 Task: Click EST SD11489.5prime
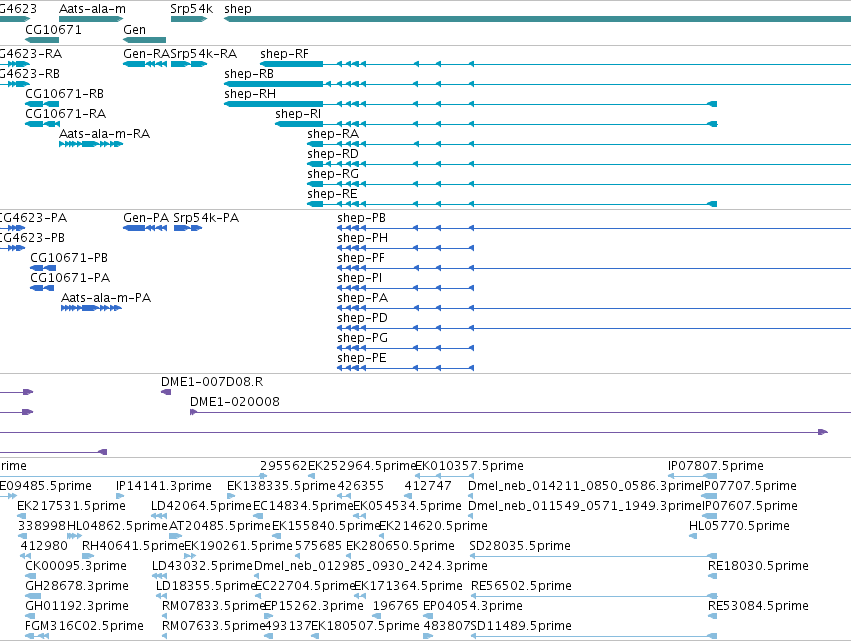point(521,626)
